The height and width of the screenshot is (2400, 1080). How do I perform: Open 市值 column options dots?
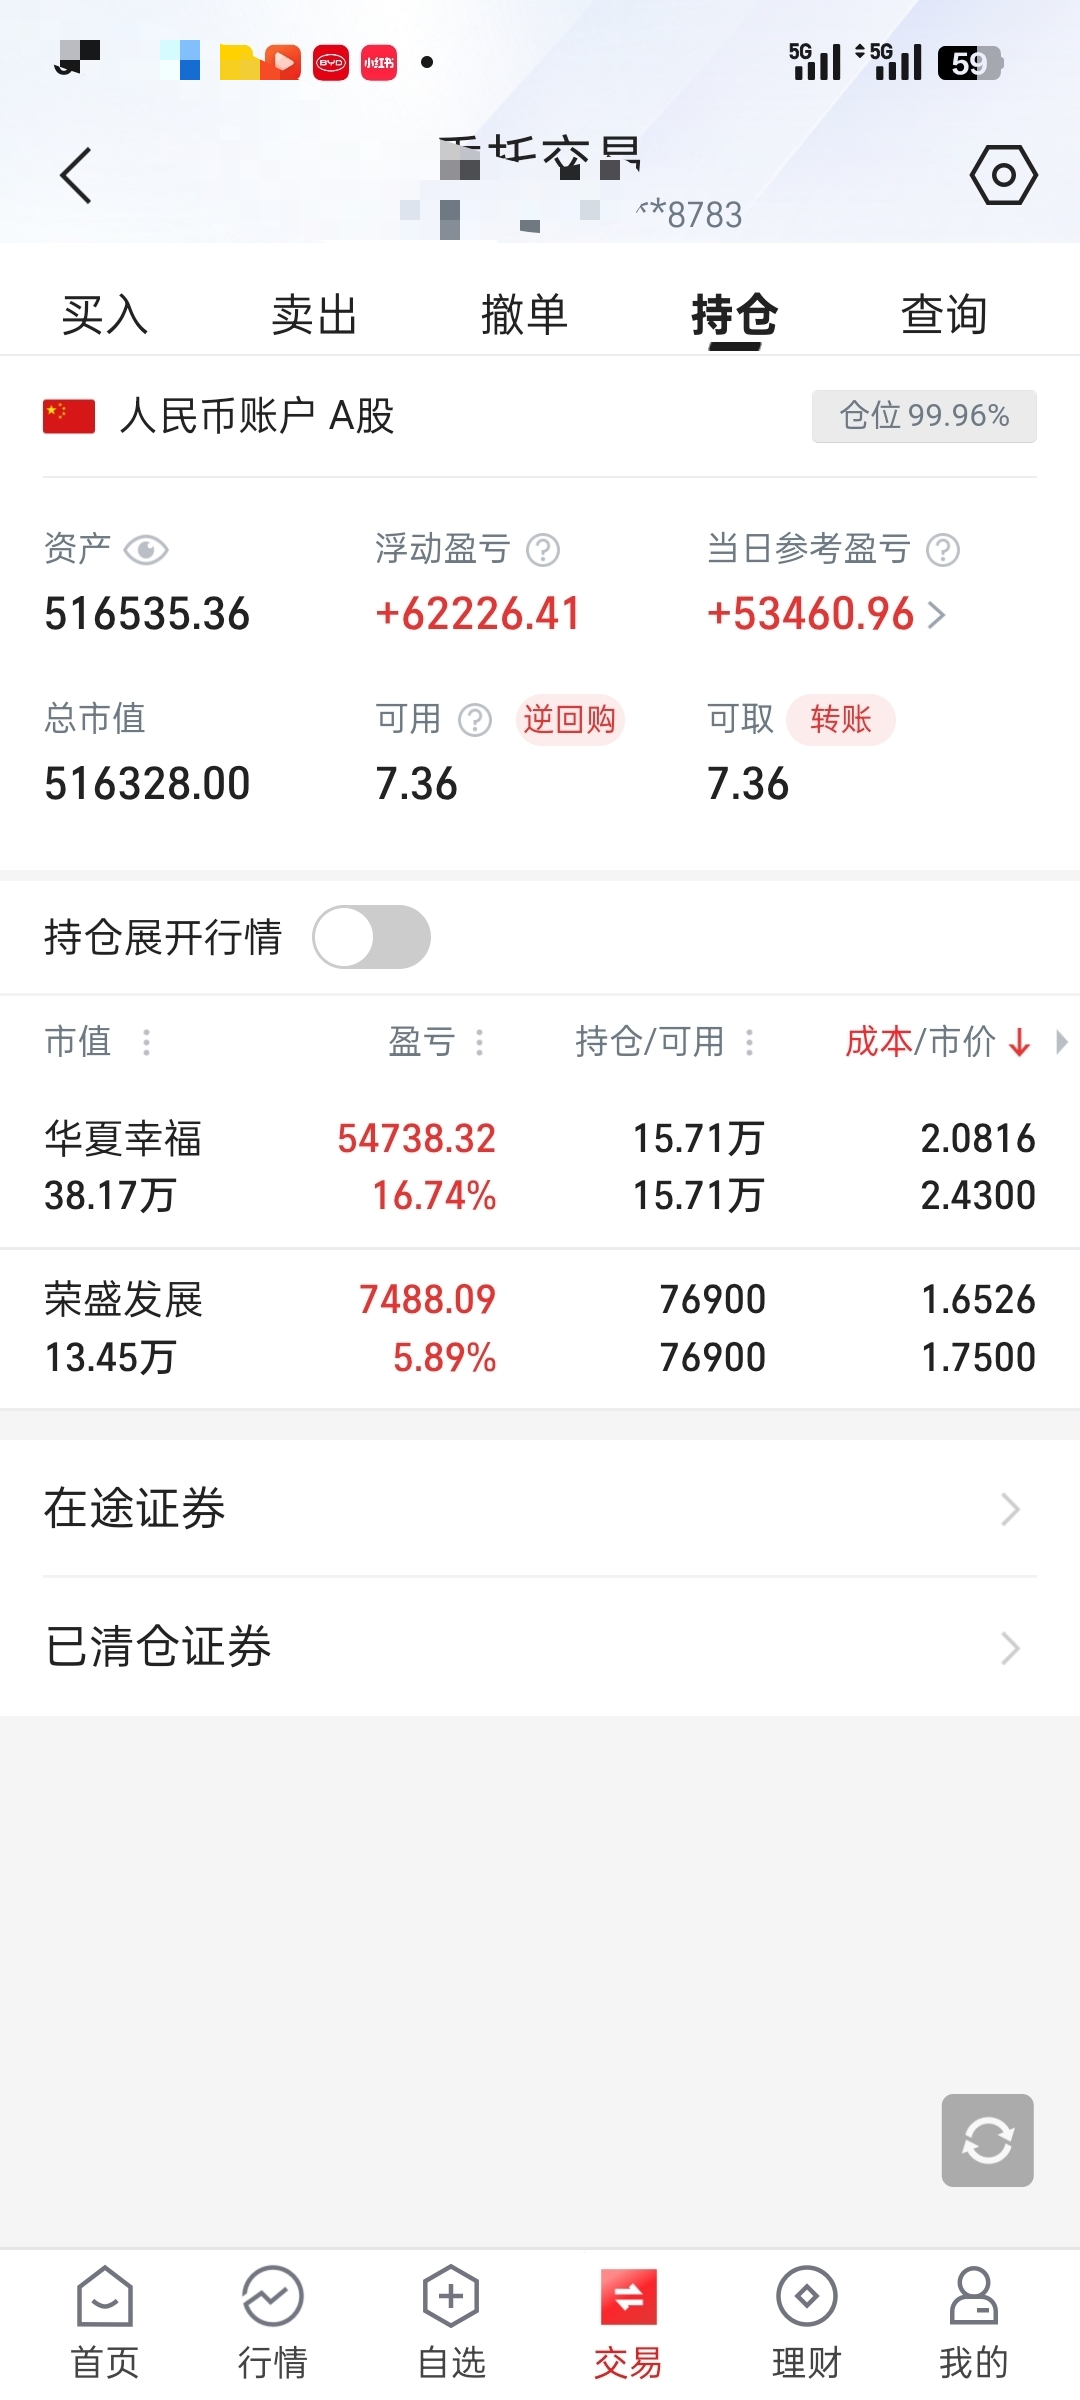[x=147, y=1042]
